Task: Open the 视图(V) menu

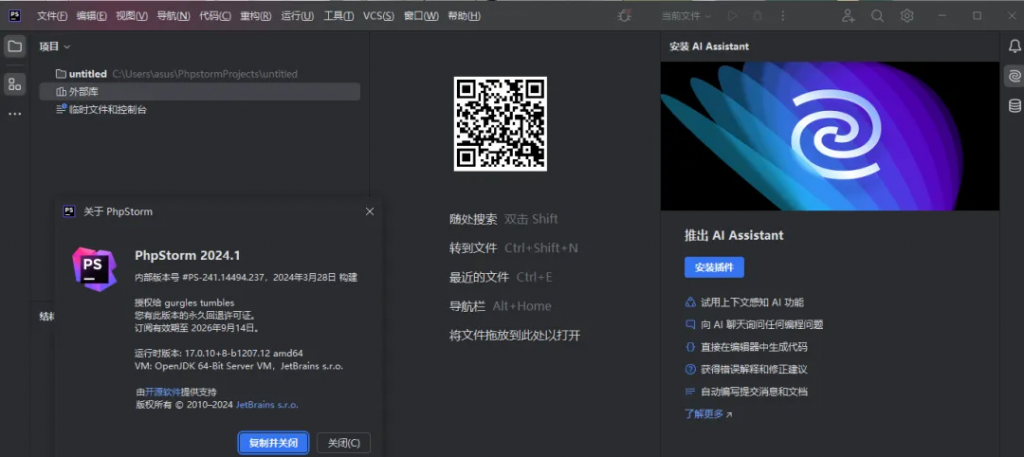Action: (x=132, y=16)
